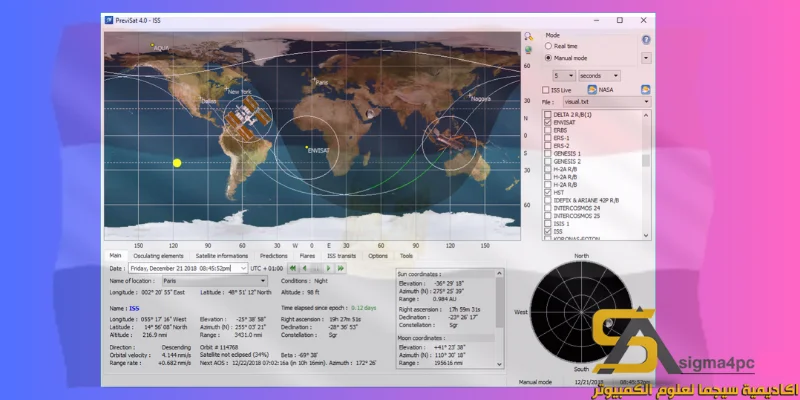Click the New York marker on the map
Viewport: 800px width, 400px height.
(x=227, y=88)
